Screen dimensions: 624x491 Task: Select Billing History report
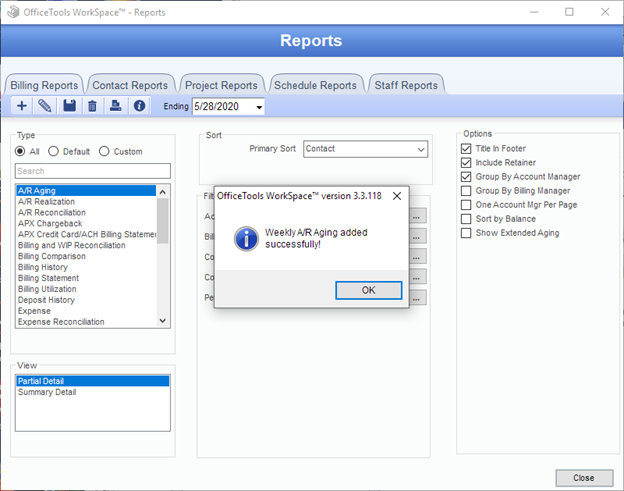point(86,267)
